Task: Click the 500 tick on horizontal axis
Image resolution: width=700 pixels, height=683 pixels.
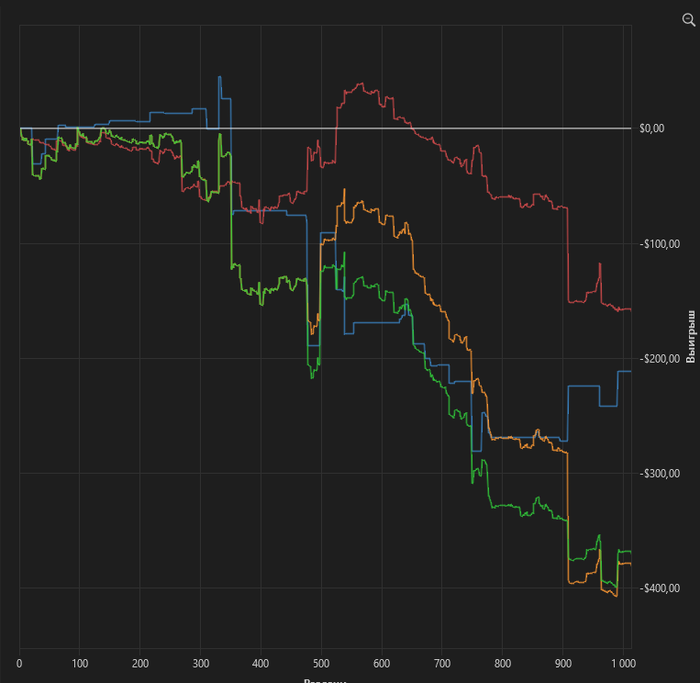Action: click(322, 663)
